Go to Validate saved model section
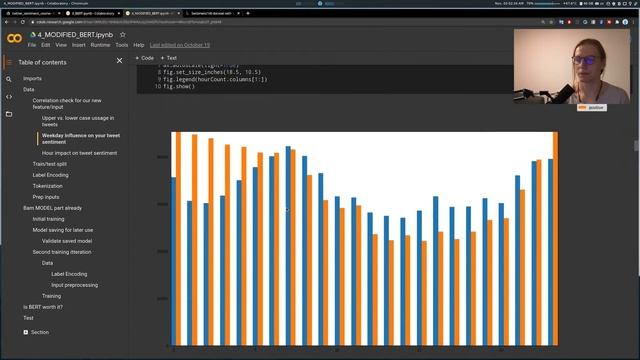This screenshot has width=640, height=360. point(67,241)
